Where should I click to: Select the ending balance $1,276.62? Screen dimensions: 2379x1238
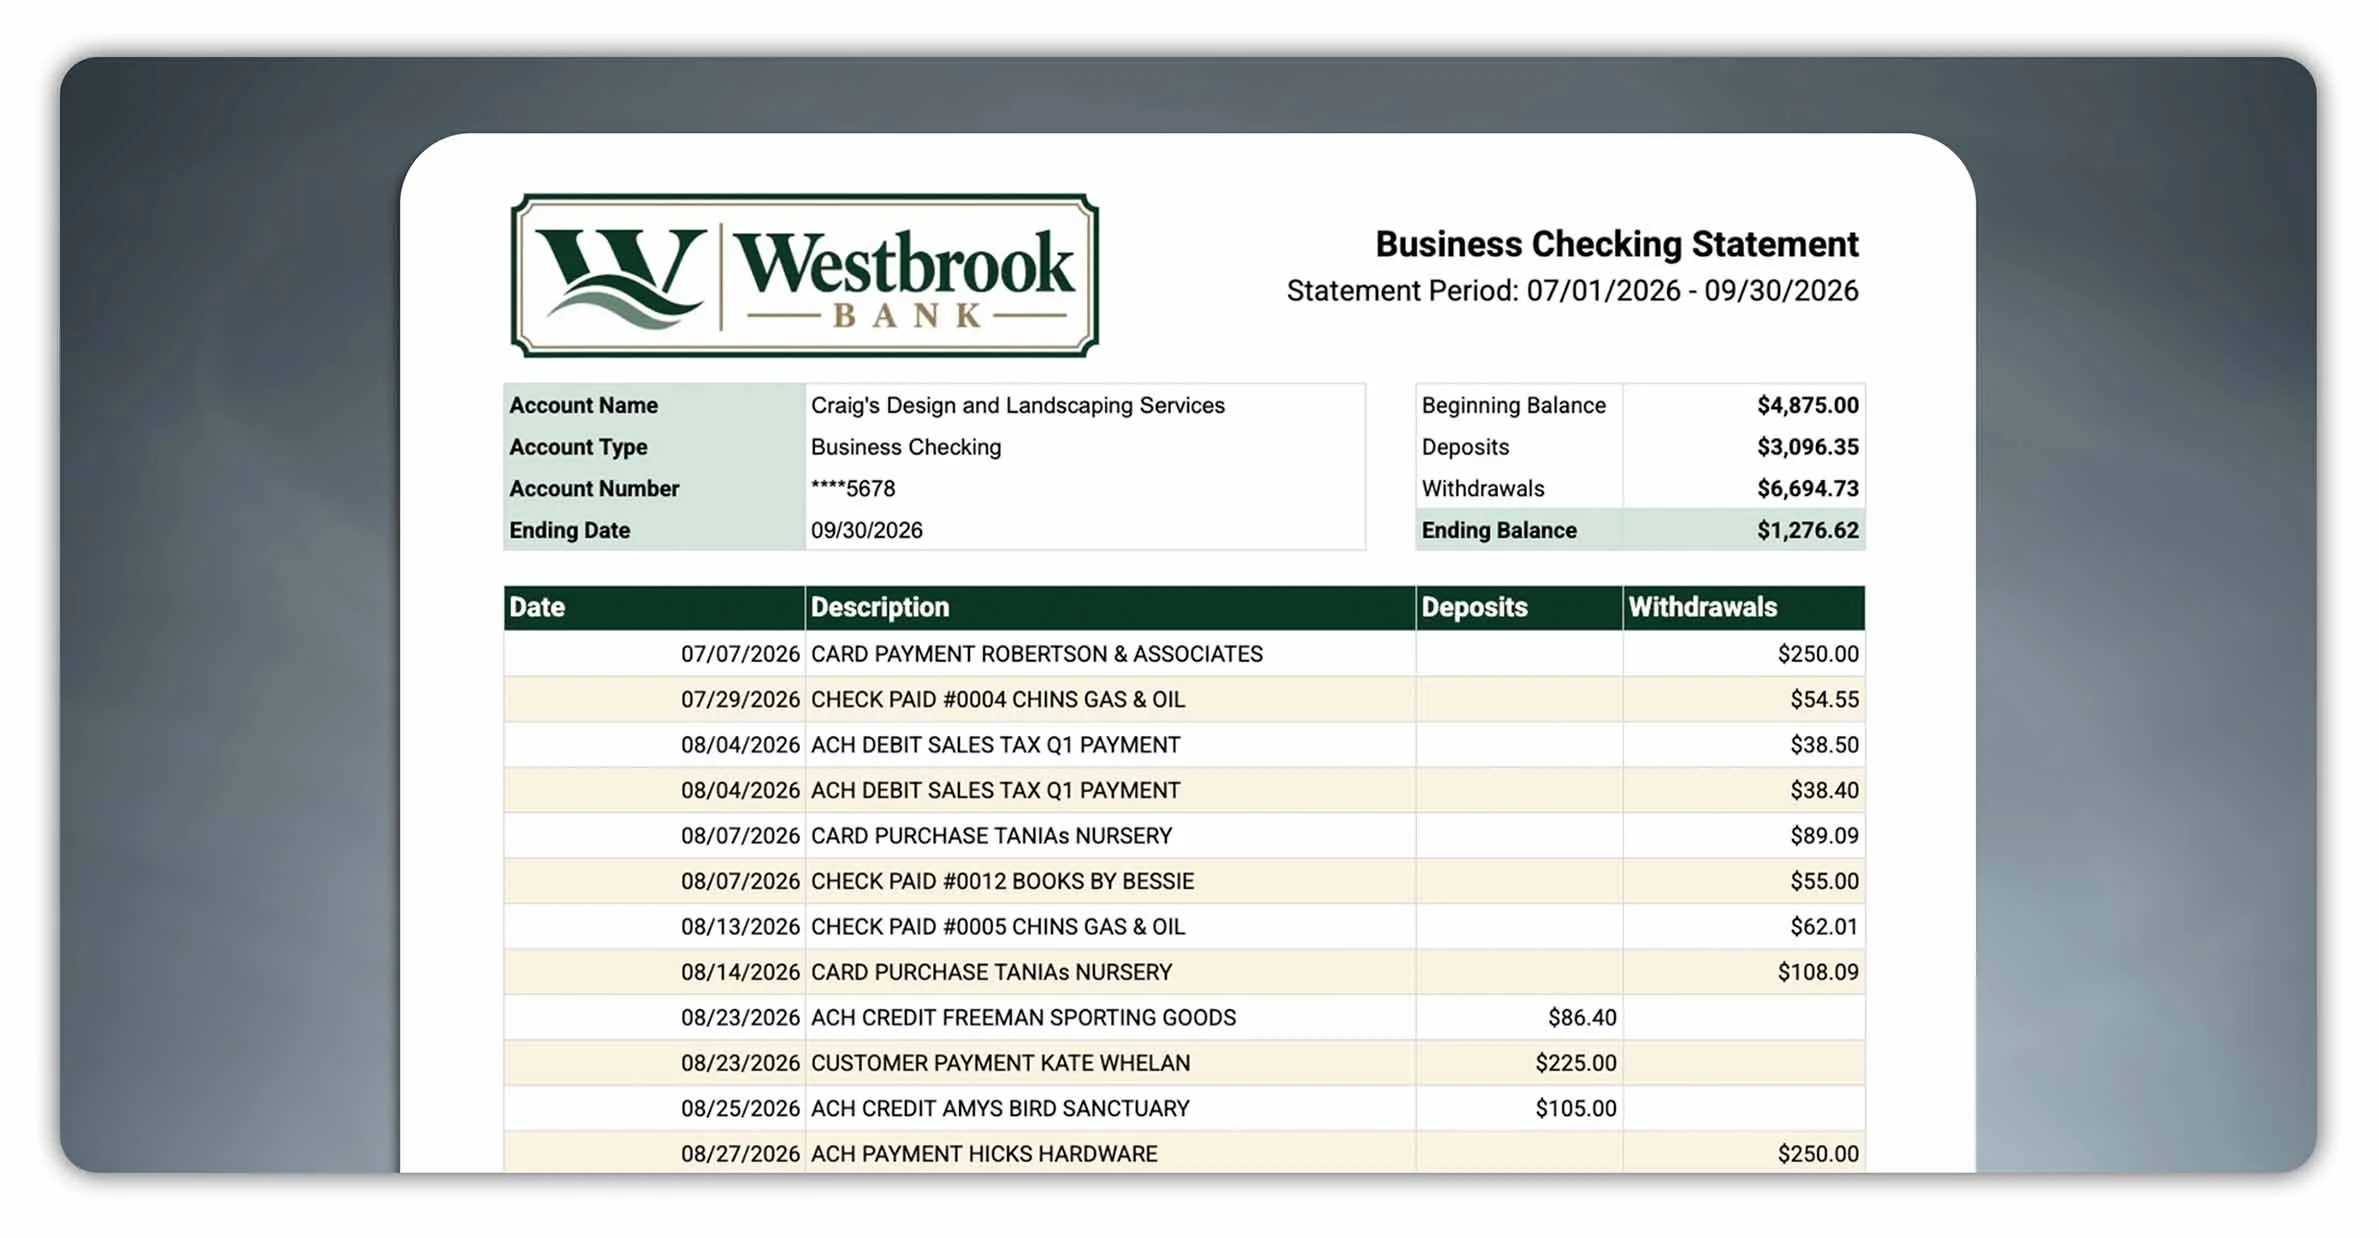1807,530
